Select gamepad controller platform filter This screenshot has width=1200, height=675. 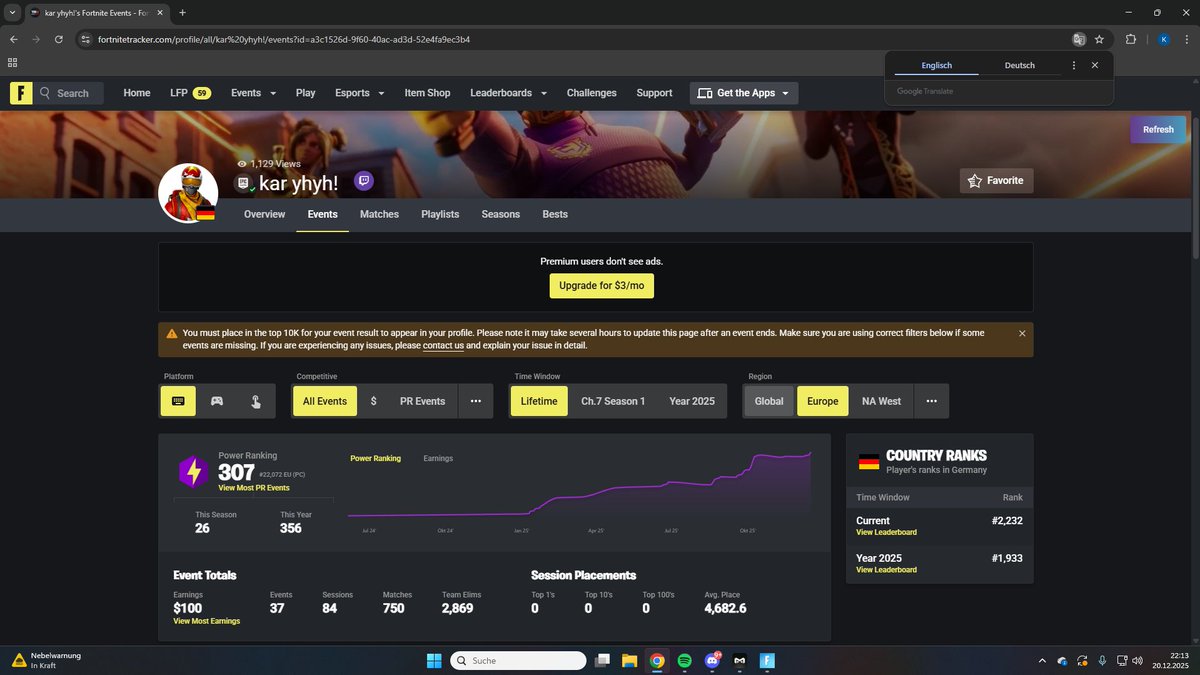pyautogui.click(x=216, y=401)
